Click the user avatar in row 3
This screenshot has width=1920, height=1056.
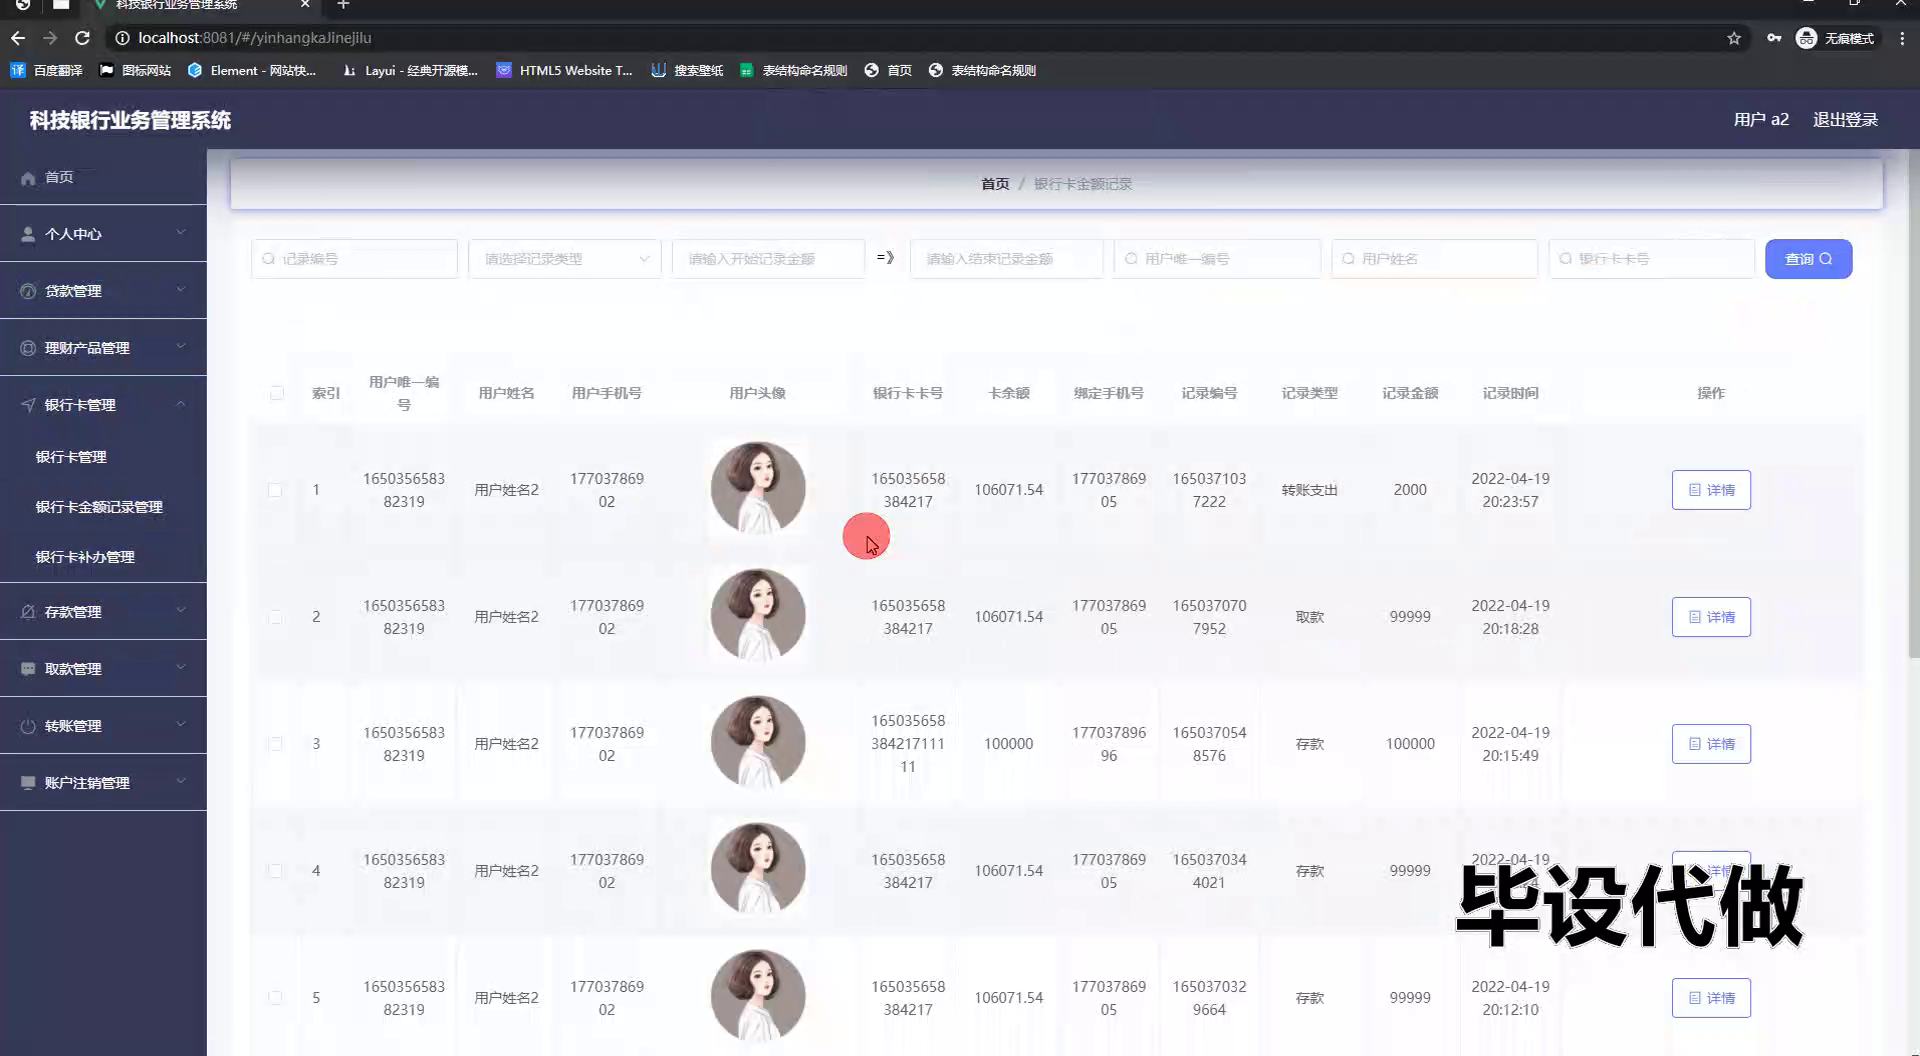click(758, 743)
